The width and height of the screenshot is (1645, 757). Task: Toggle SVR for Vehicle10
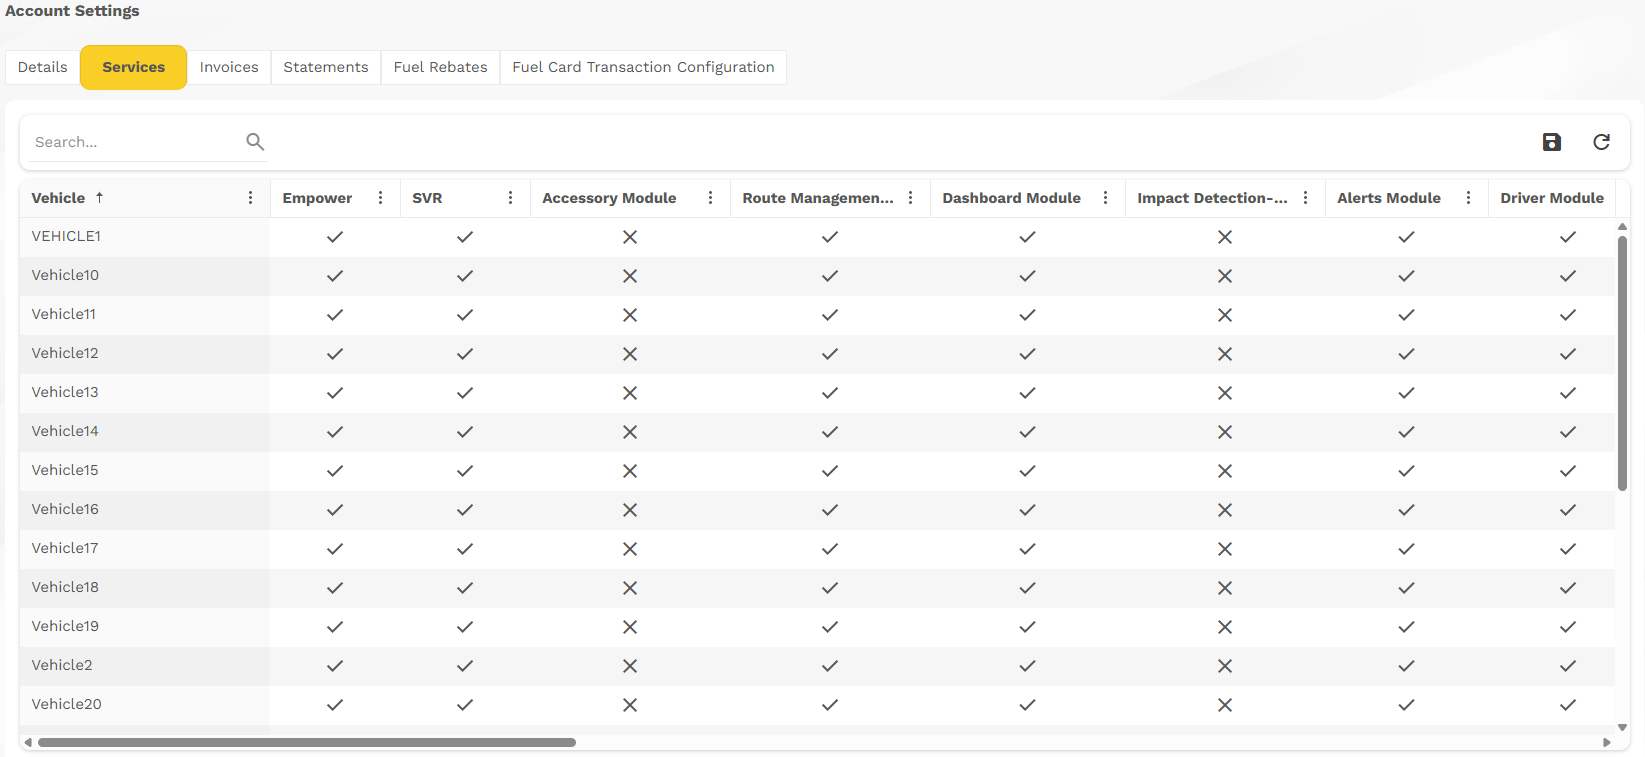coord(465,276)
